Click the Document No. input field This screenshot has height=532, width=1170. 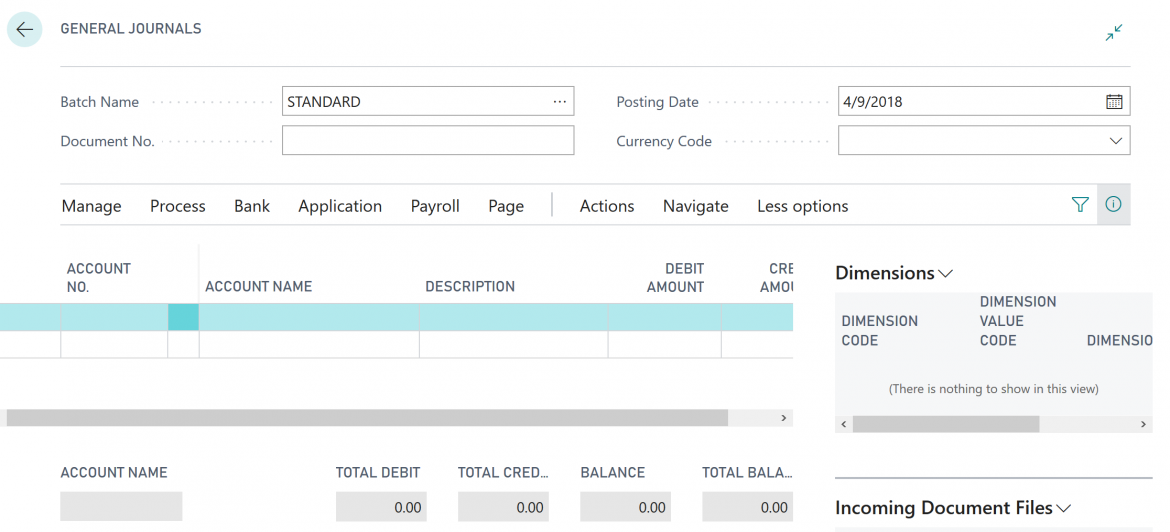(x=427, y=141)
